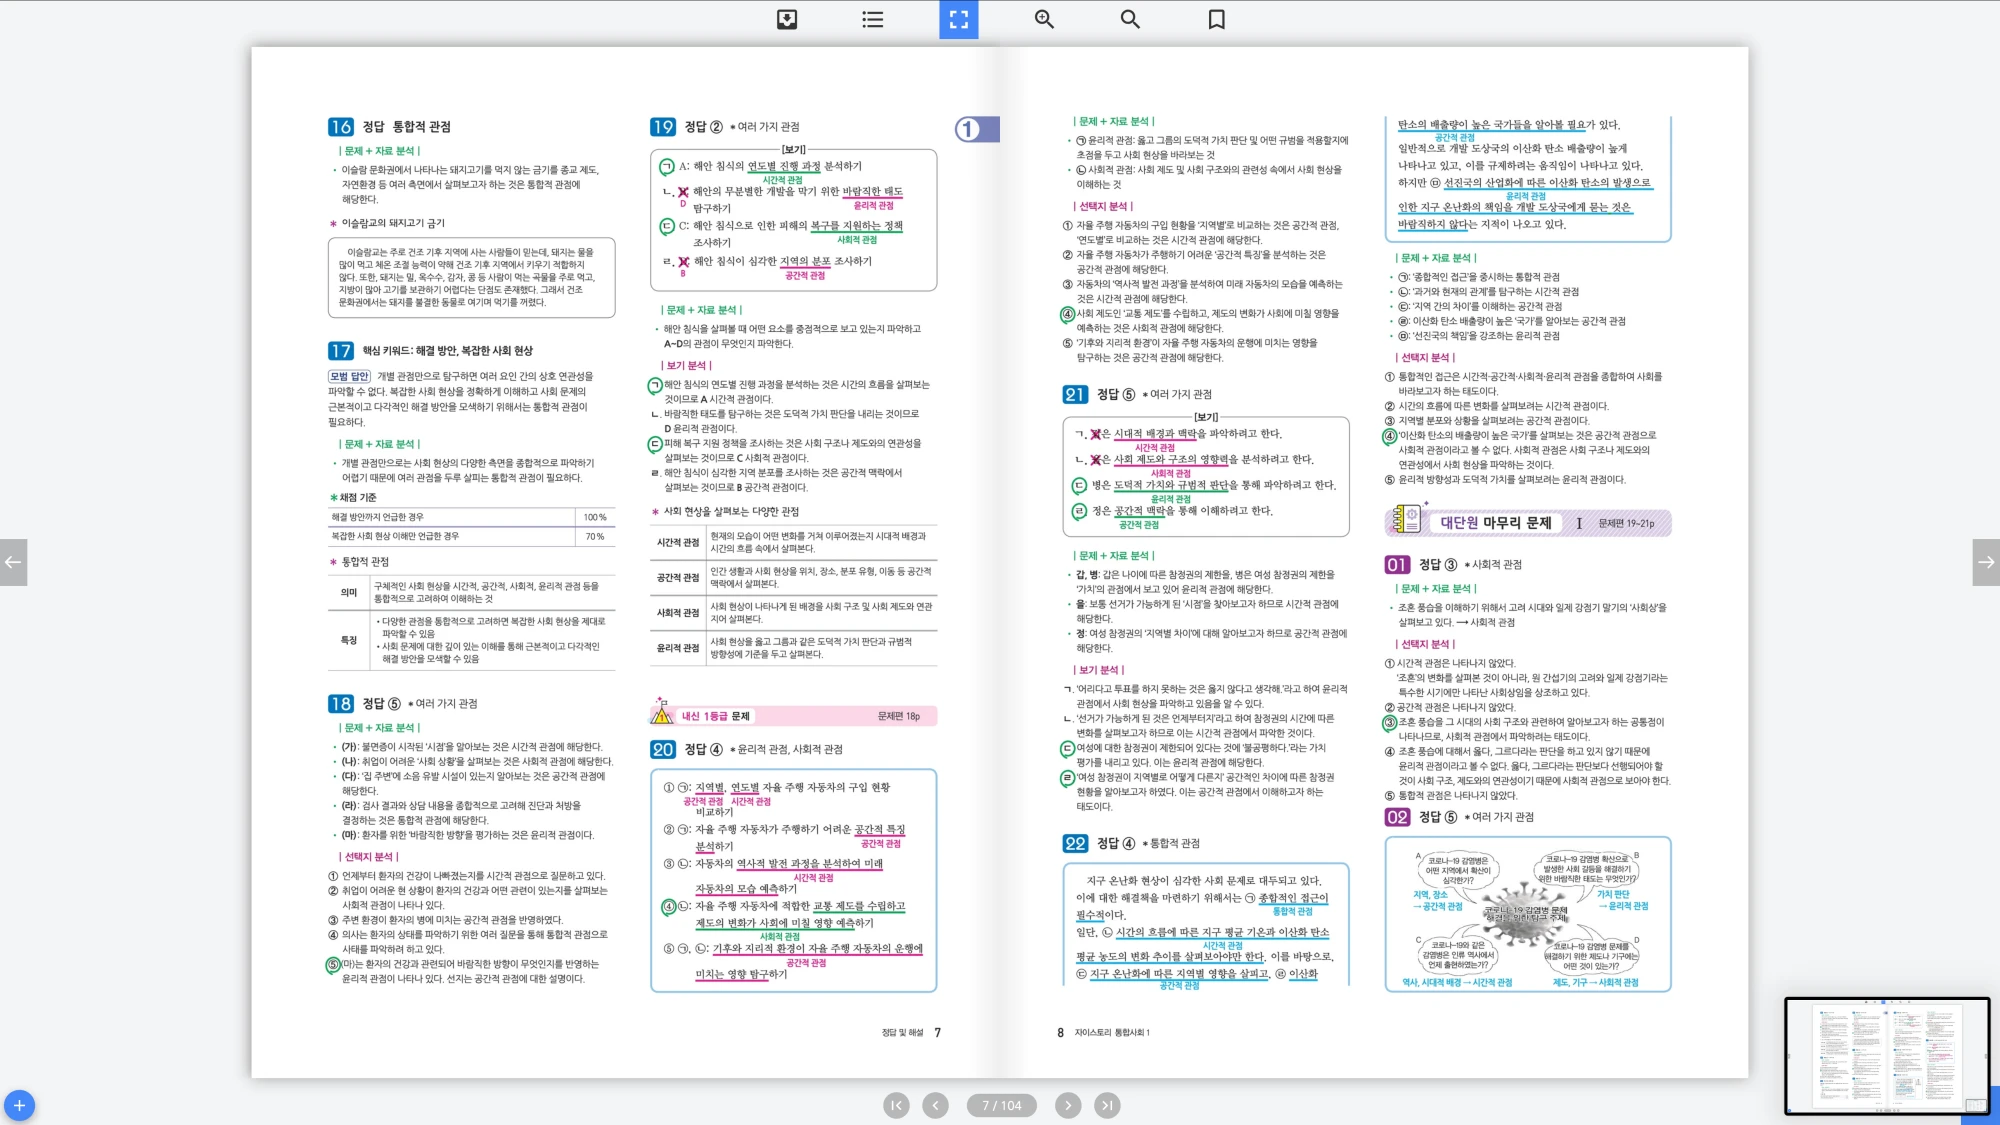The width and height of the screenshot is (2000, 1125).
Task: Toggle fullscreen mode button
Action: point(958,19)
